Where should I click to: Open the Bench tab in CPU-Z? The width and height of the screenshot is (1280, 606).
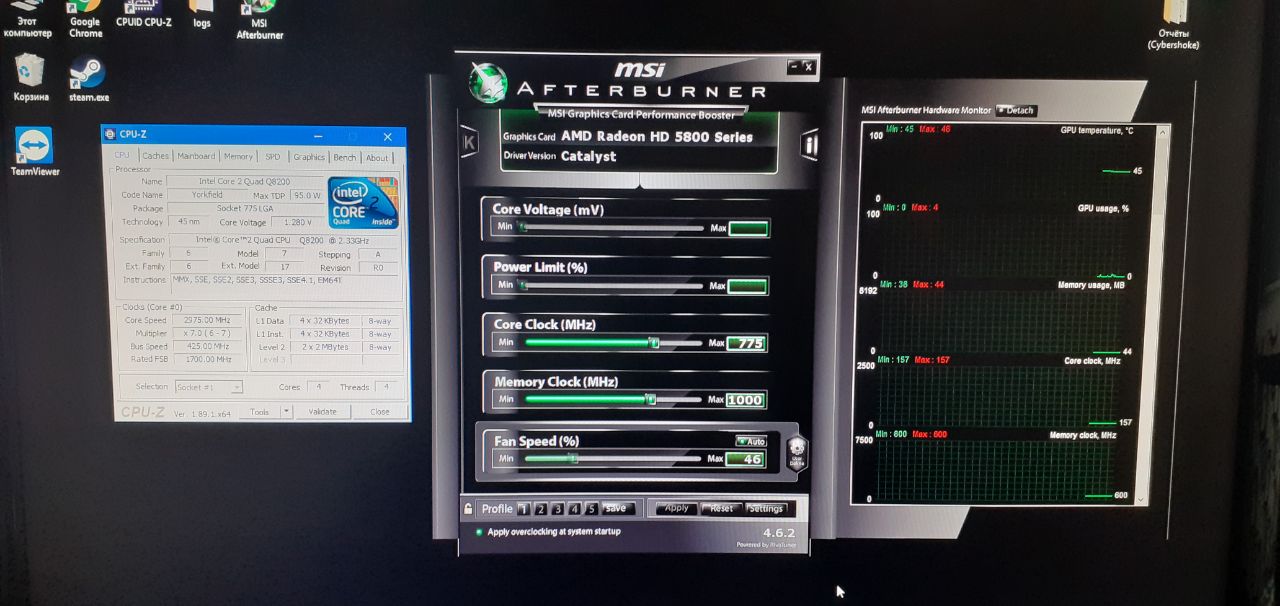(x=344, y=156)
